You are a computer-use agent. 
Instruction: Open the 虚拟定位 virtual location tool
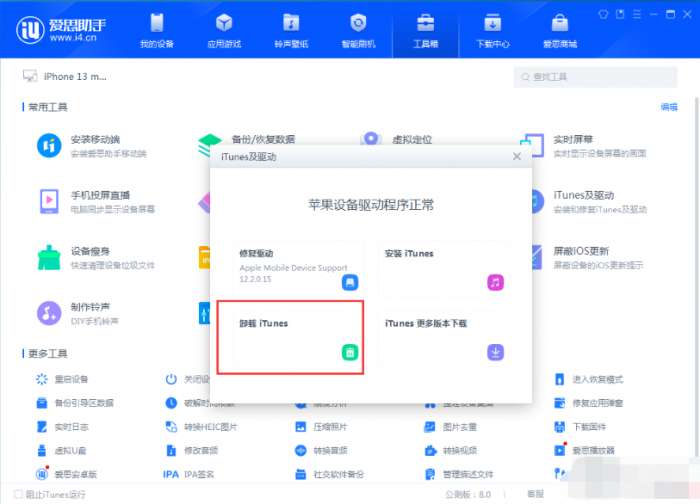click(396, 139)
